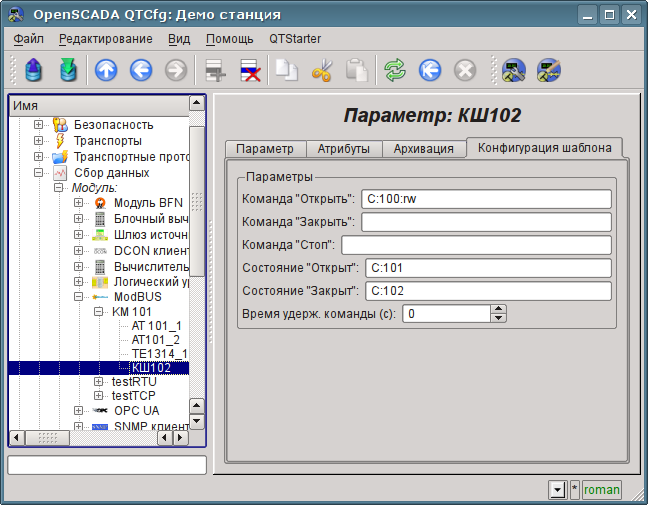The width and height of the screenshot is (648, 505).
Task: Click the horizontal scrollbar of the tree panel
Action: 100,437
